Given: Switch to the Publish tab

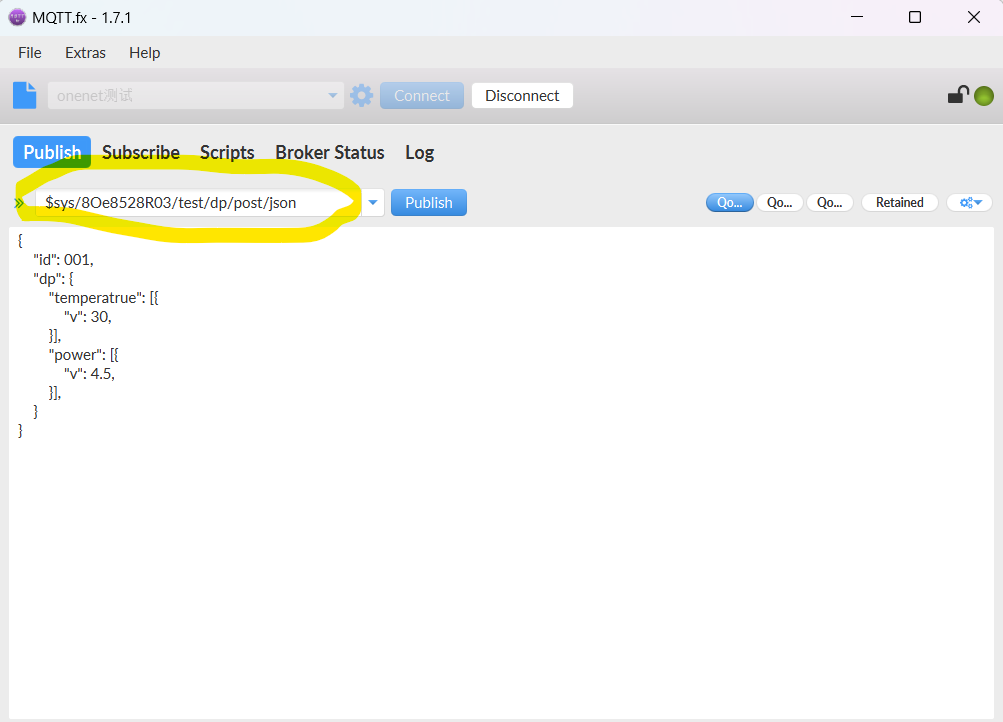Looking at the screenshot, I should [x=52, y=152].
